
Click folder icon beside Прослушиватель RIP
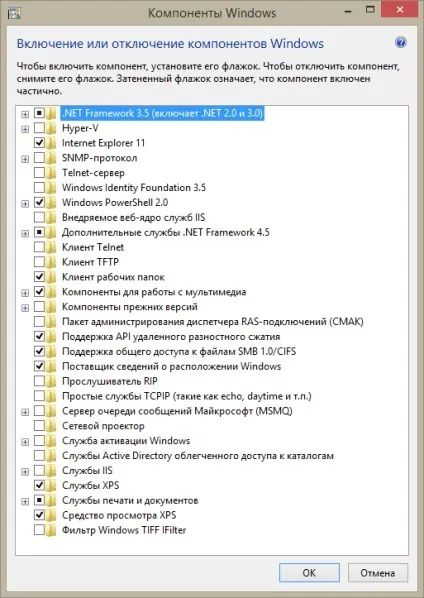tap(51, 381)
